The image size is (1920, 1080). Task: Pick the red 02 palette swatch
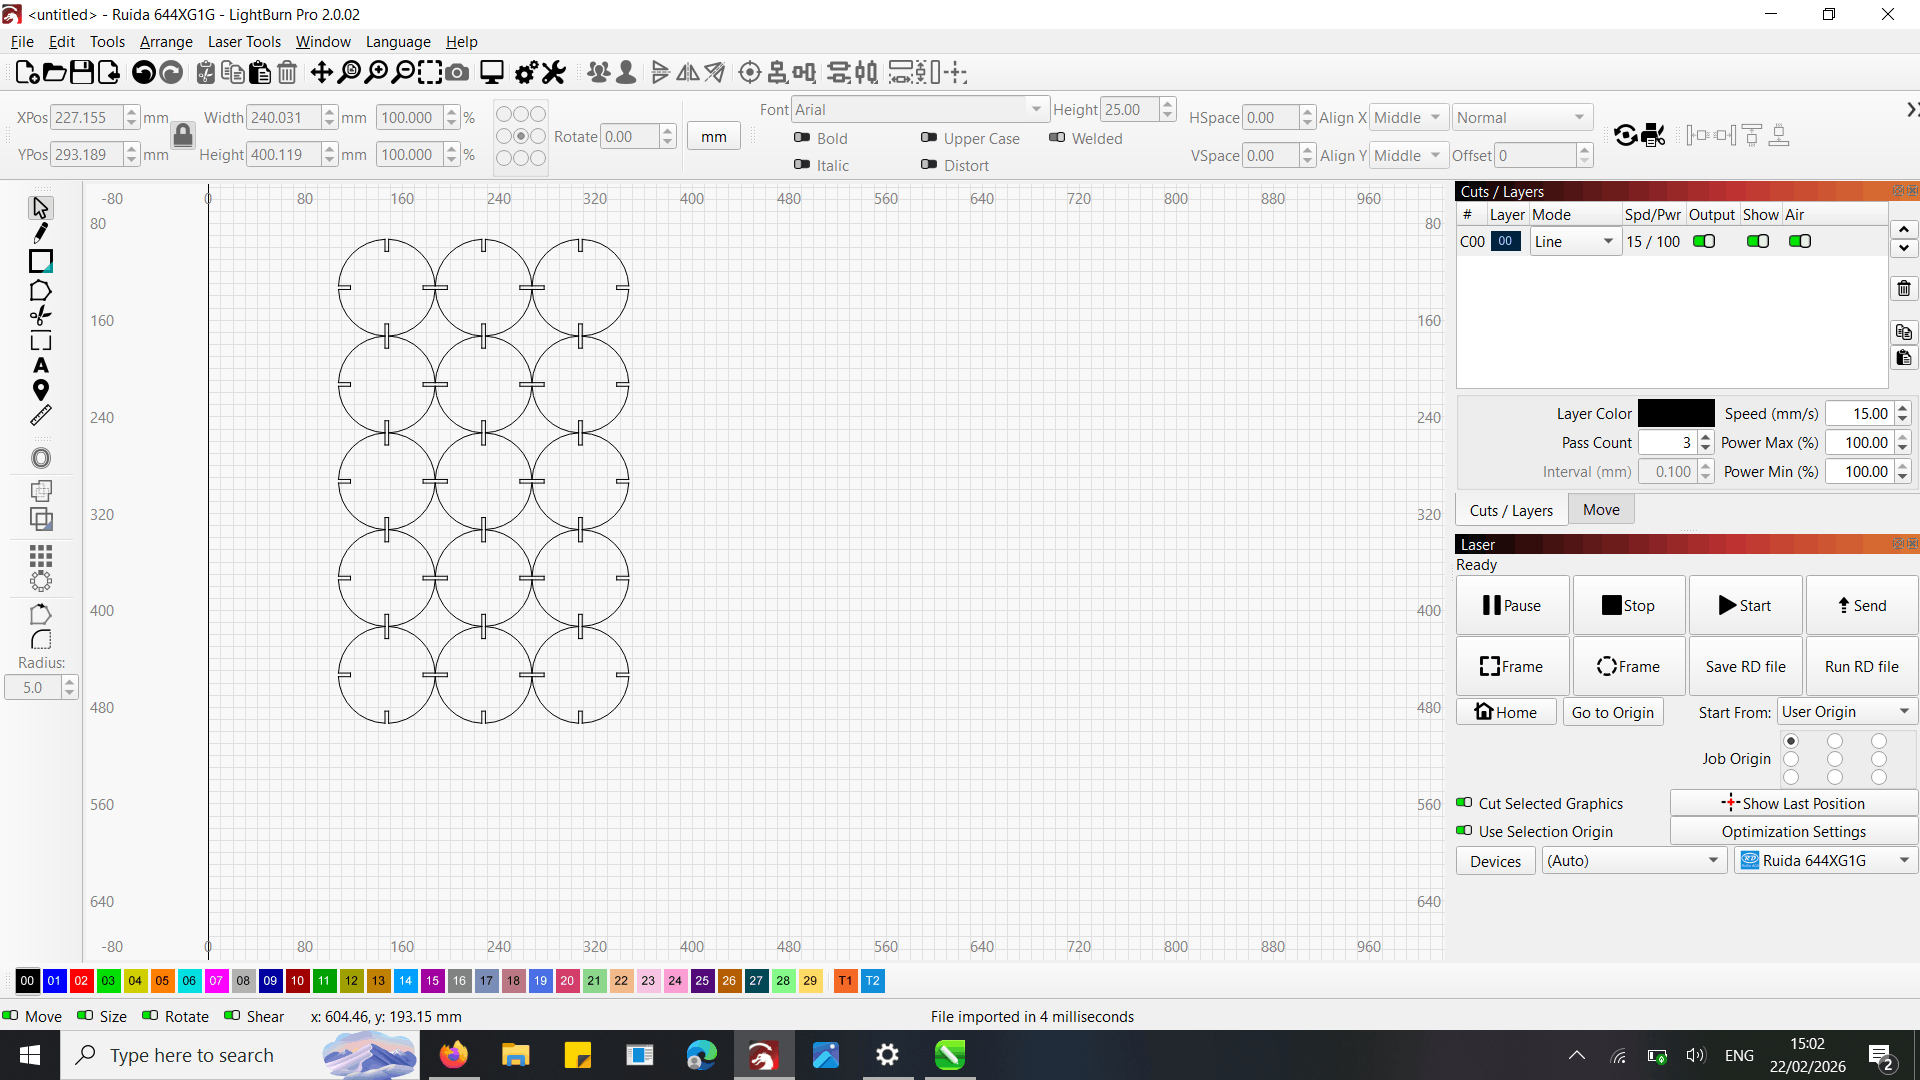point(82,981)
